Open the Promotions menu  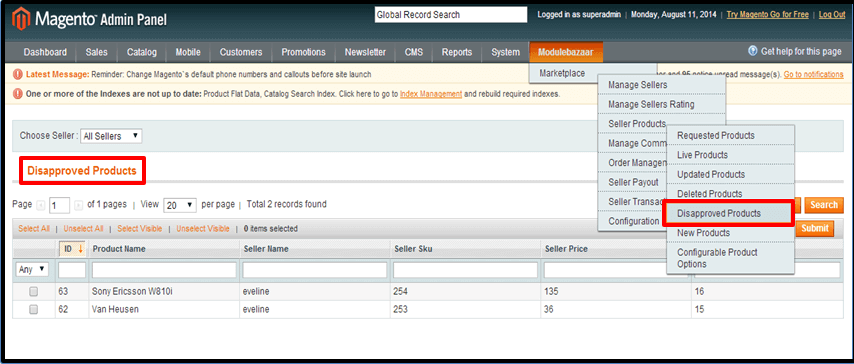[x=303, y=52]
